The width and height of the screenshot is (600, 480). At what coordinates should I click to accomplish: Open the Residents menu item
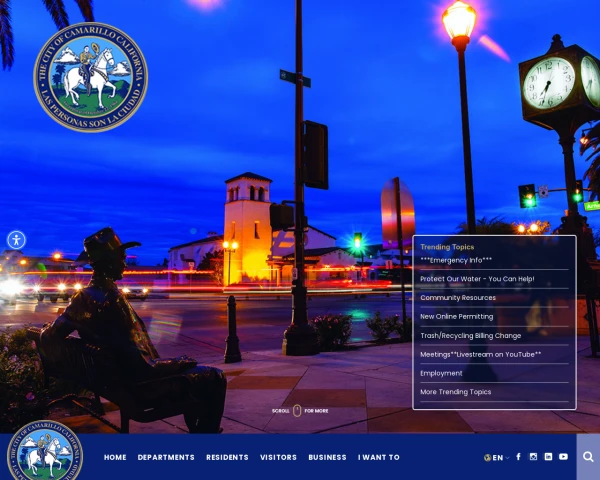(x=227, y=457)
